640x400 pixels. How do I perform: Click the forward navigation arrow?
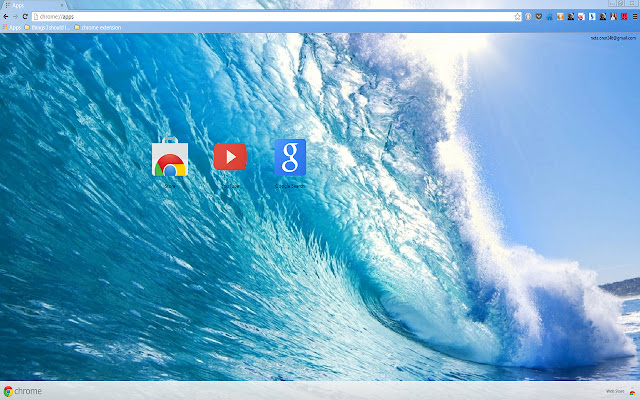click(x=16, y=17)
